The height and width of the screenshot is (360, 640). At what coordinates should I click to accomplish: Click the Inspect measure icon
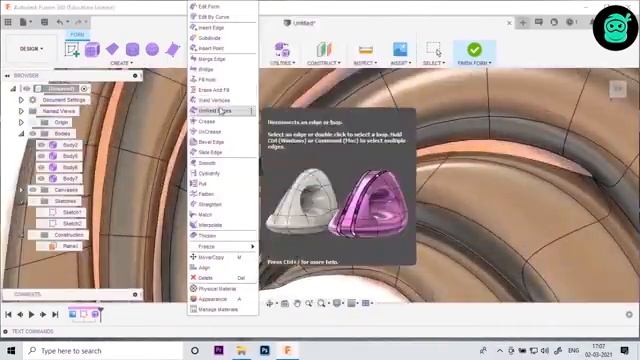click(365, 50)
